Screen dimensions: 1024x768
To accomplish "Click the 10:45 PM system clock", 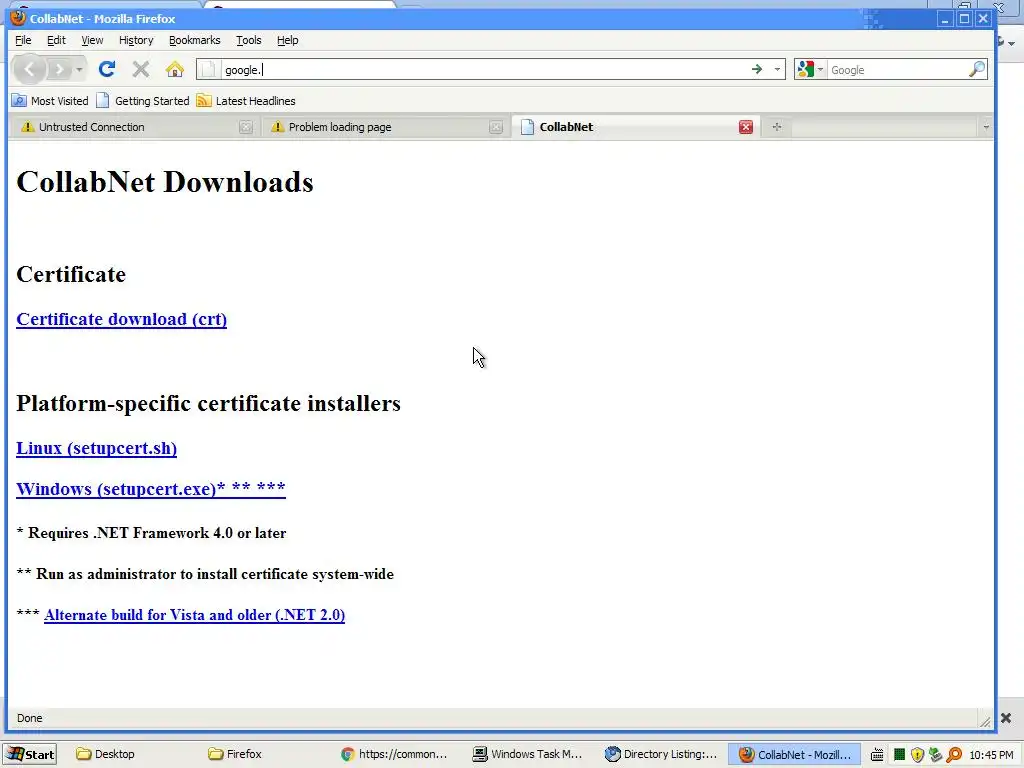I will point(991,755).
